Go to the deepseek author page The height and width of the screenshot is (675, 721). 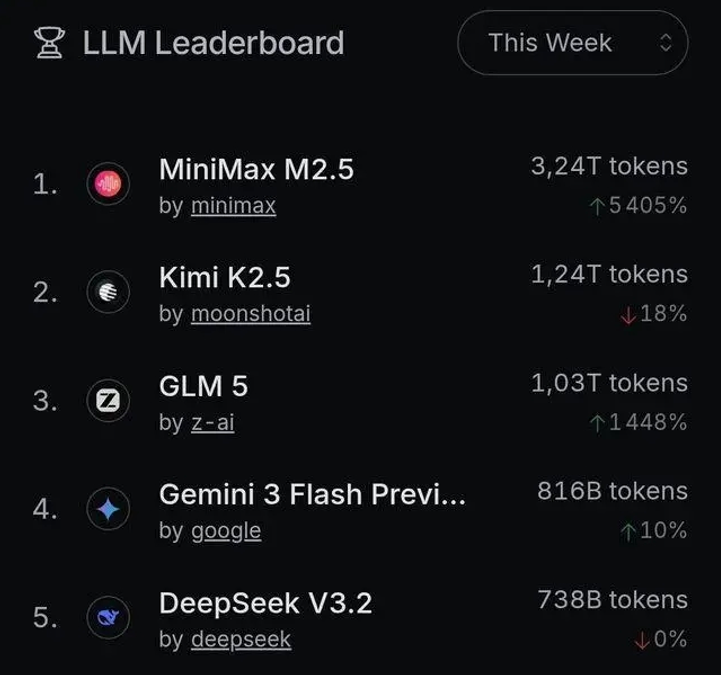coord(241,640)
